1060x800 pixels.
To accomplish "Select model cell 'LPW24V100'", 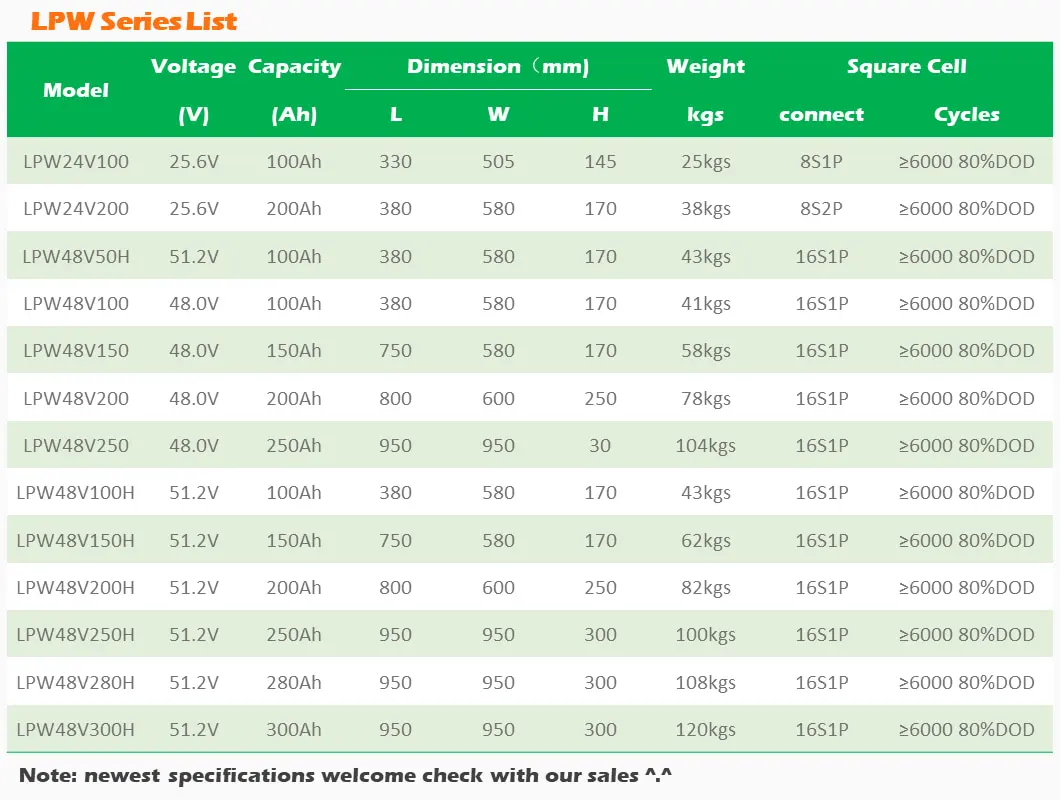I will (76, 162).
